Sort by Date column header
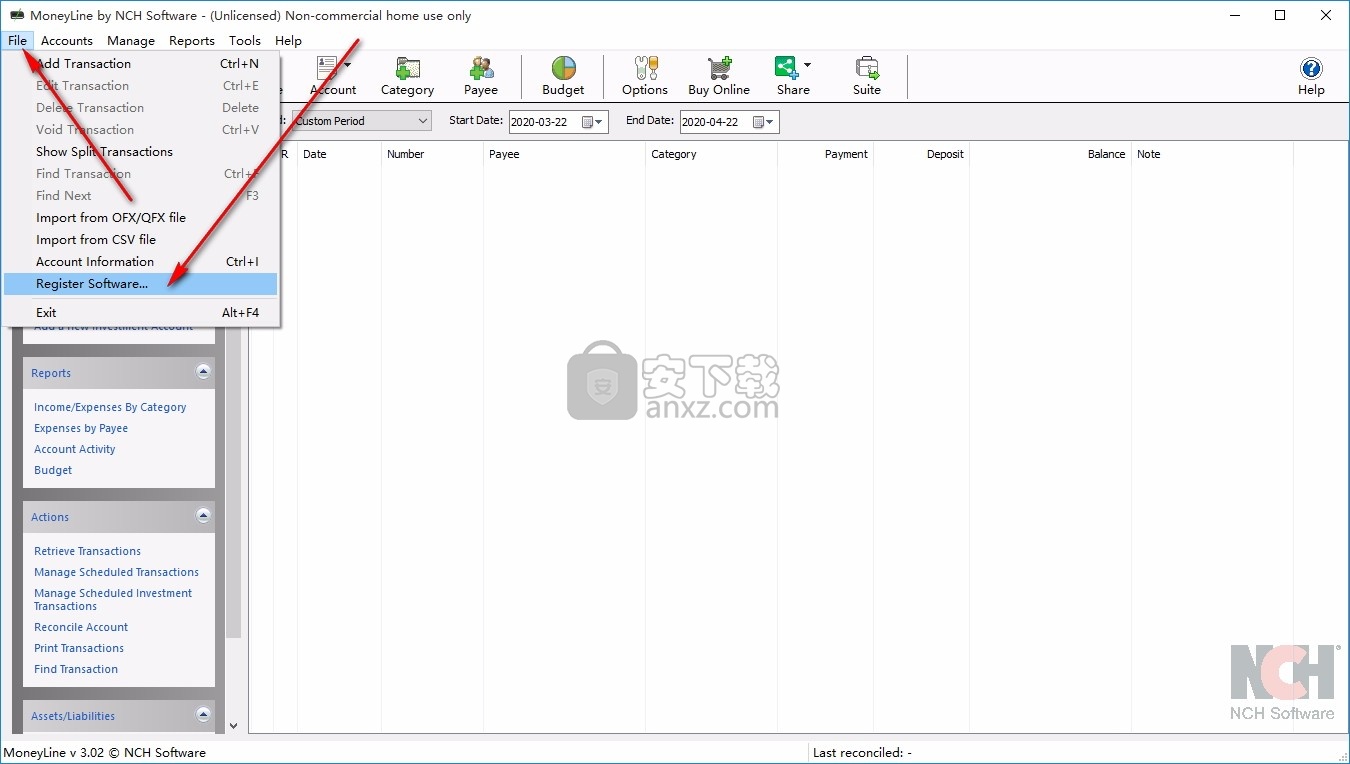The height and width of the screenshot is (764, 1350). [340, 154]
